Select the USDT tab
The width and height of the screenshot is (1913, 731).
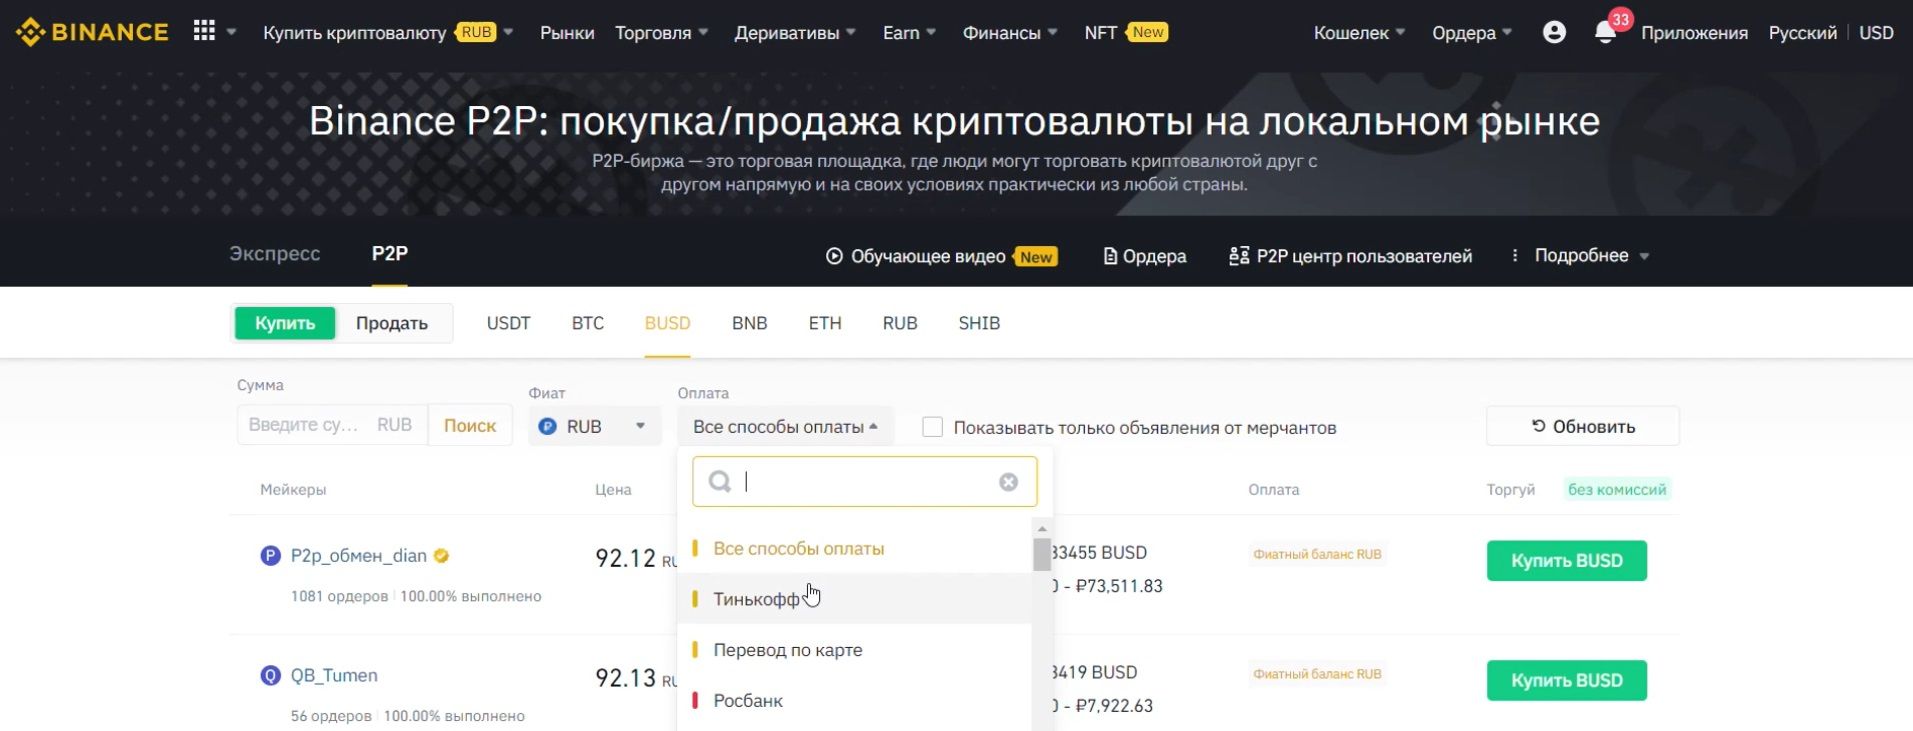[x=508, y=323]
